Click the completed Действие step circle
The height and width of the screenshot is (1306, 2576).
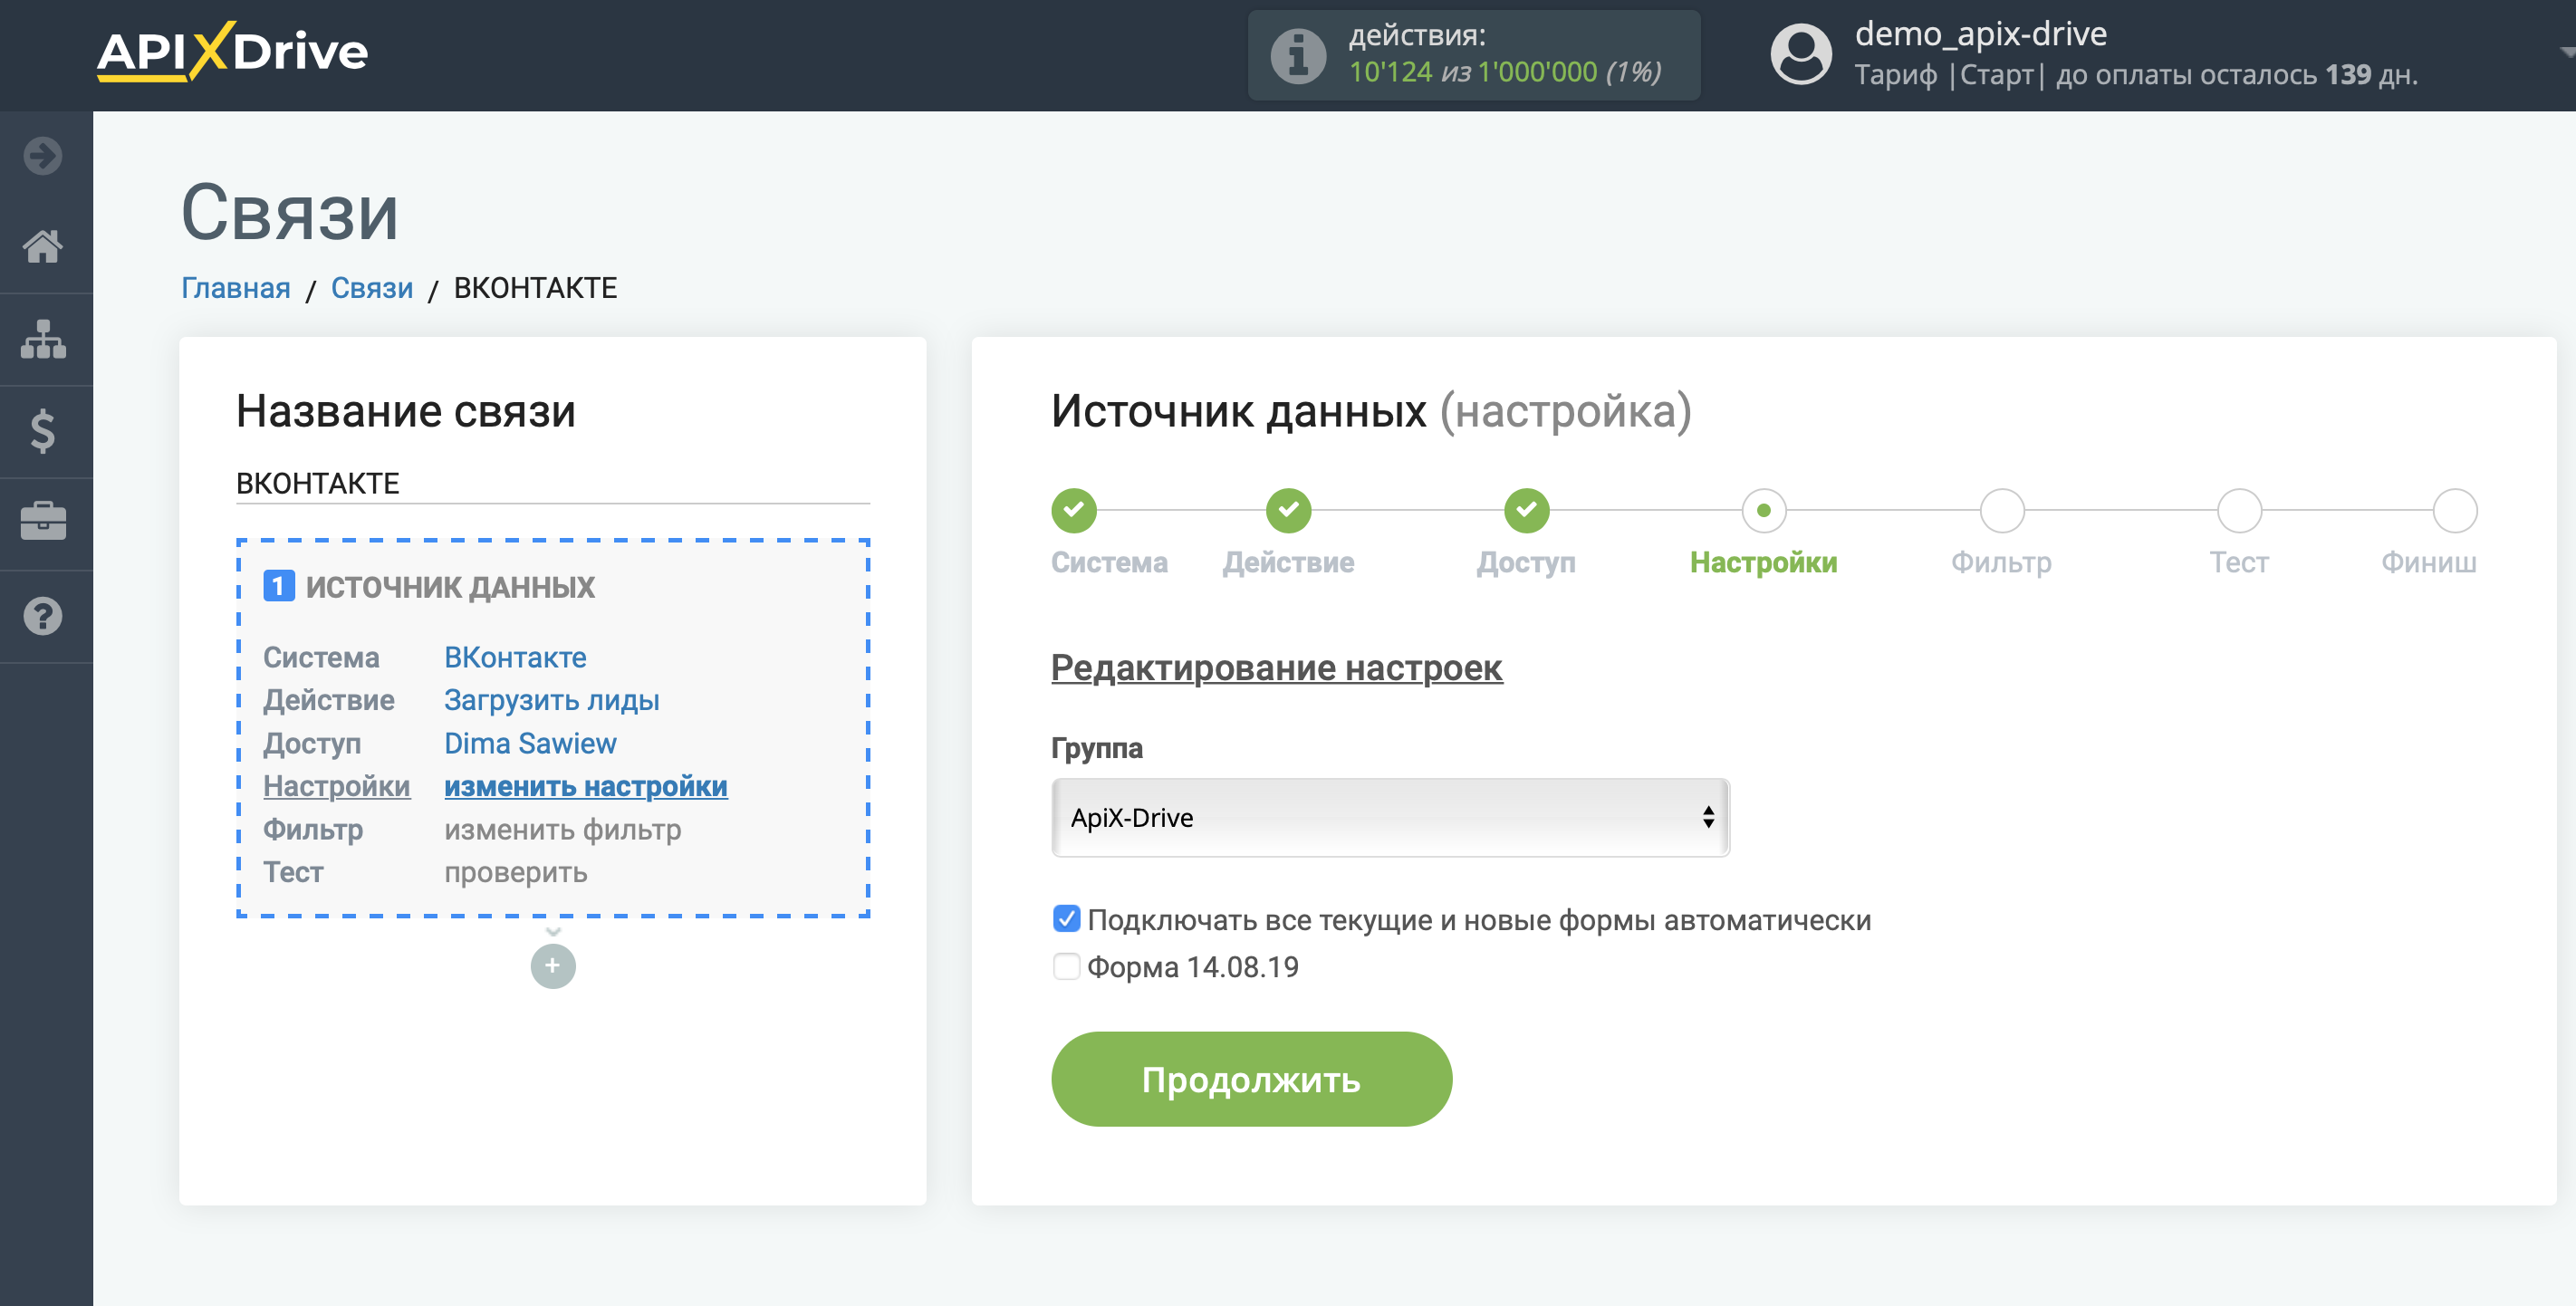tap(1288, 511)
